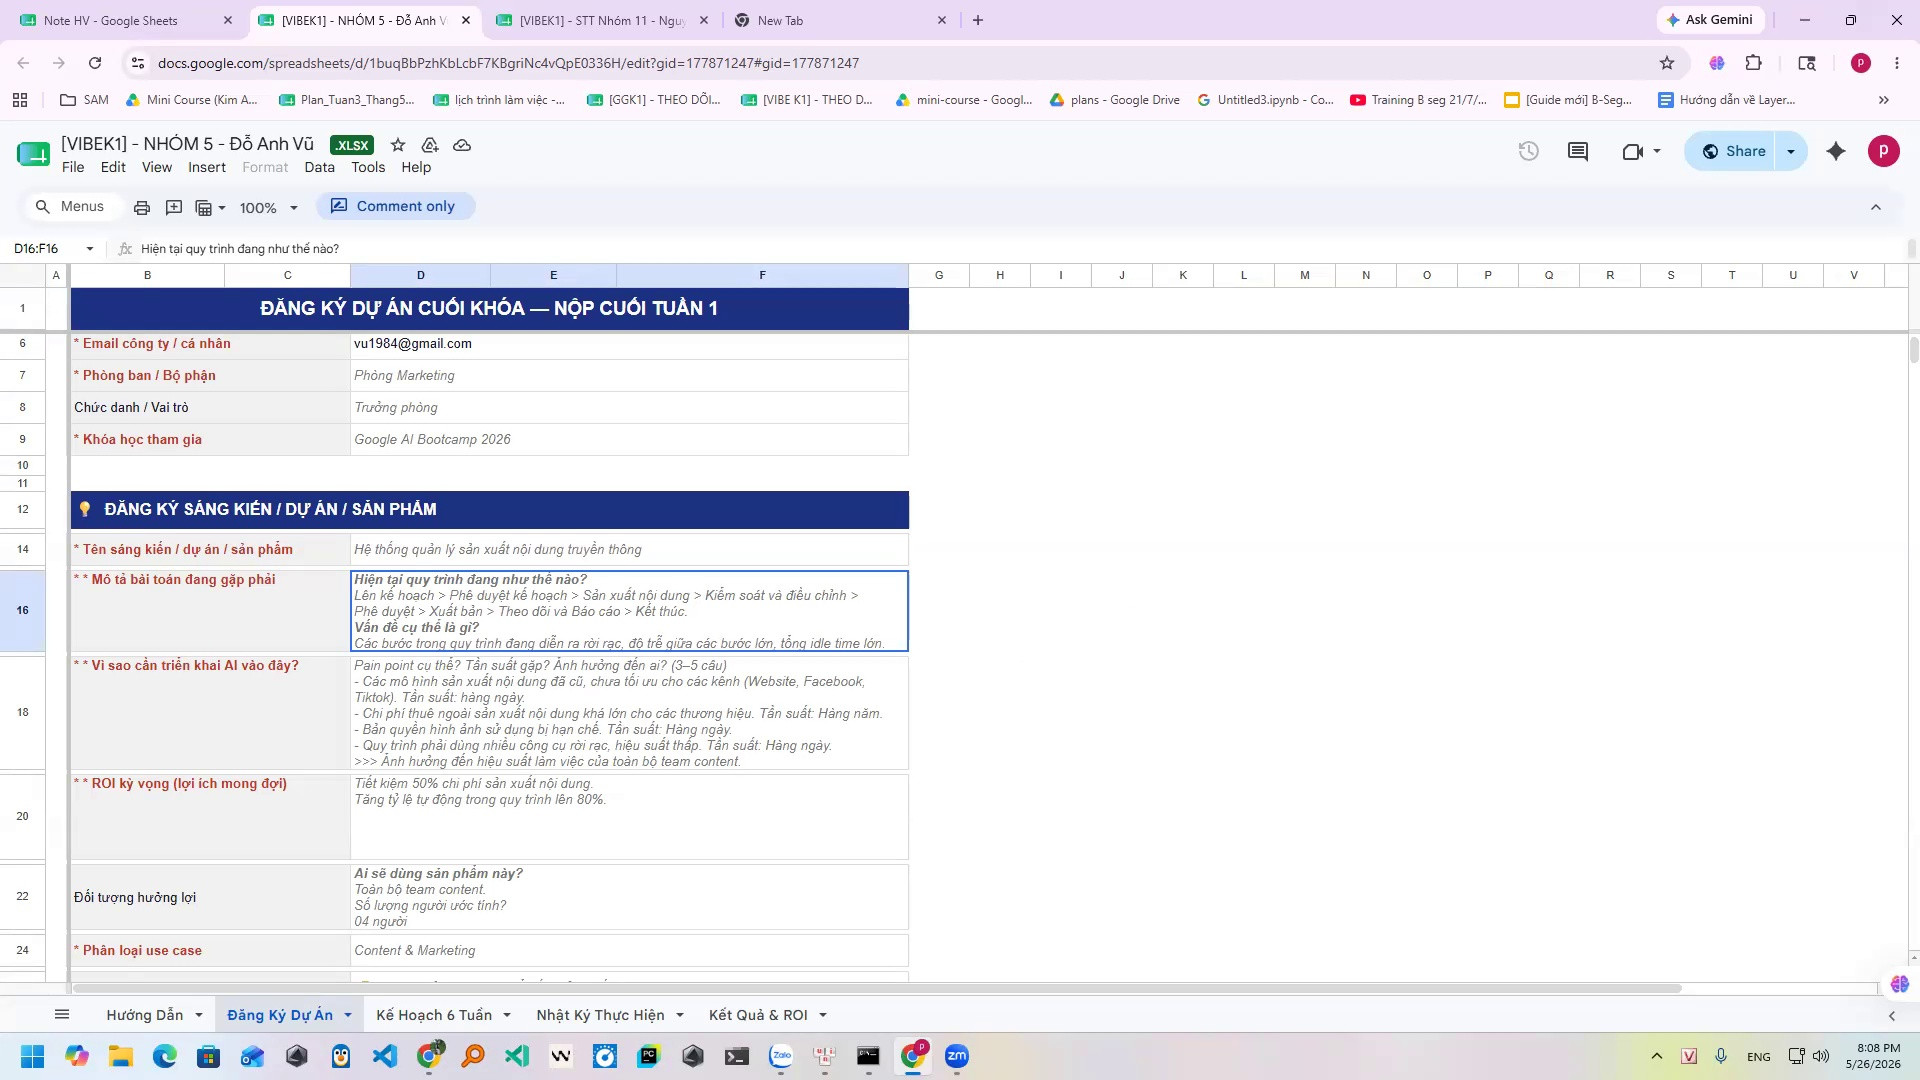Click the Share button
Viewport: 1920px width, 1080px height.
click(1733, 151)
